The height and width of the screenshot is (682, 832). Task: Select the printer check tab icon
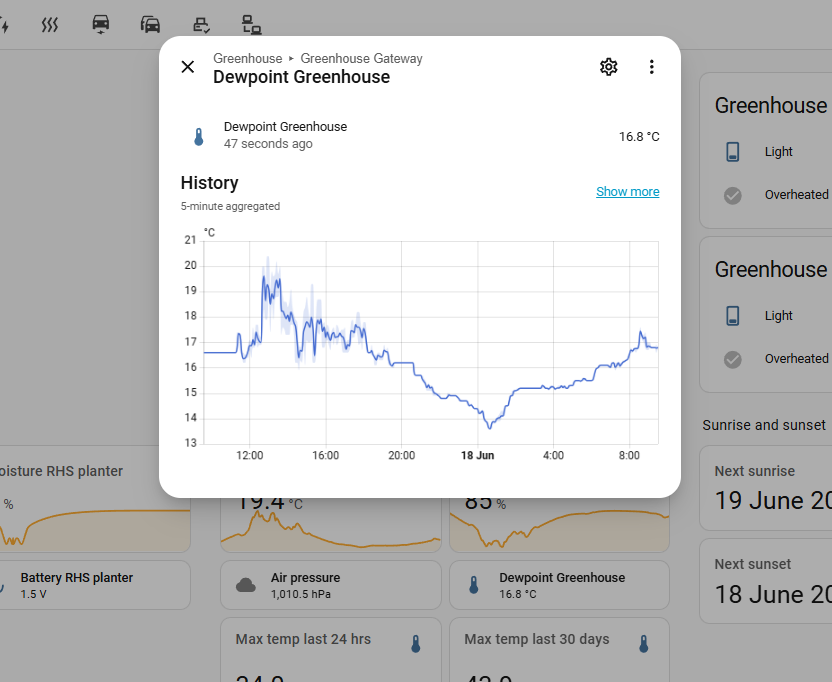[x=201, y=25]
